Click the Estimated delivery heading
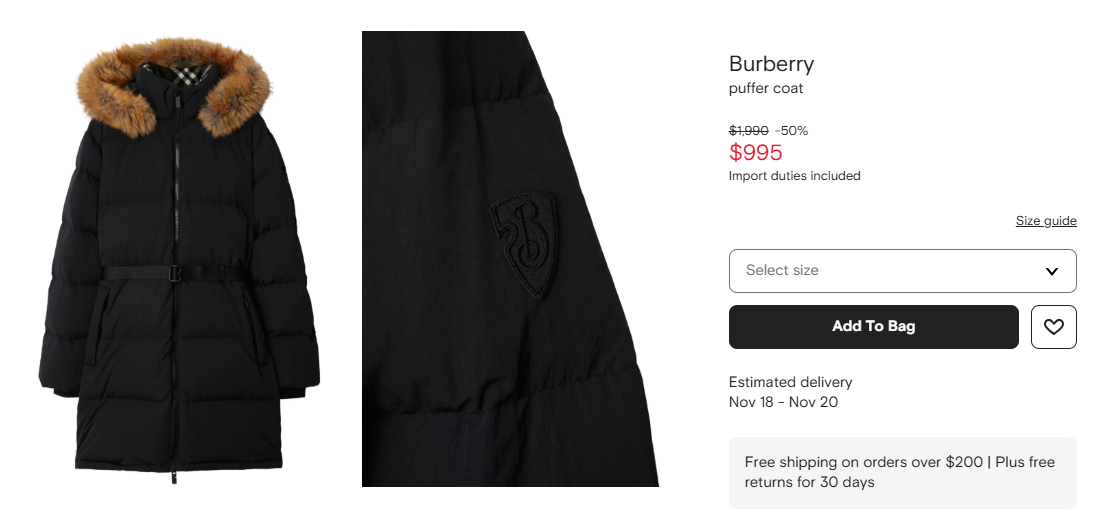 790,382
